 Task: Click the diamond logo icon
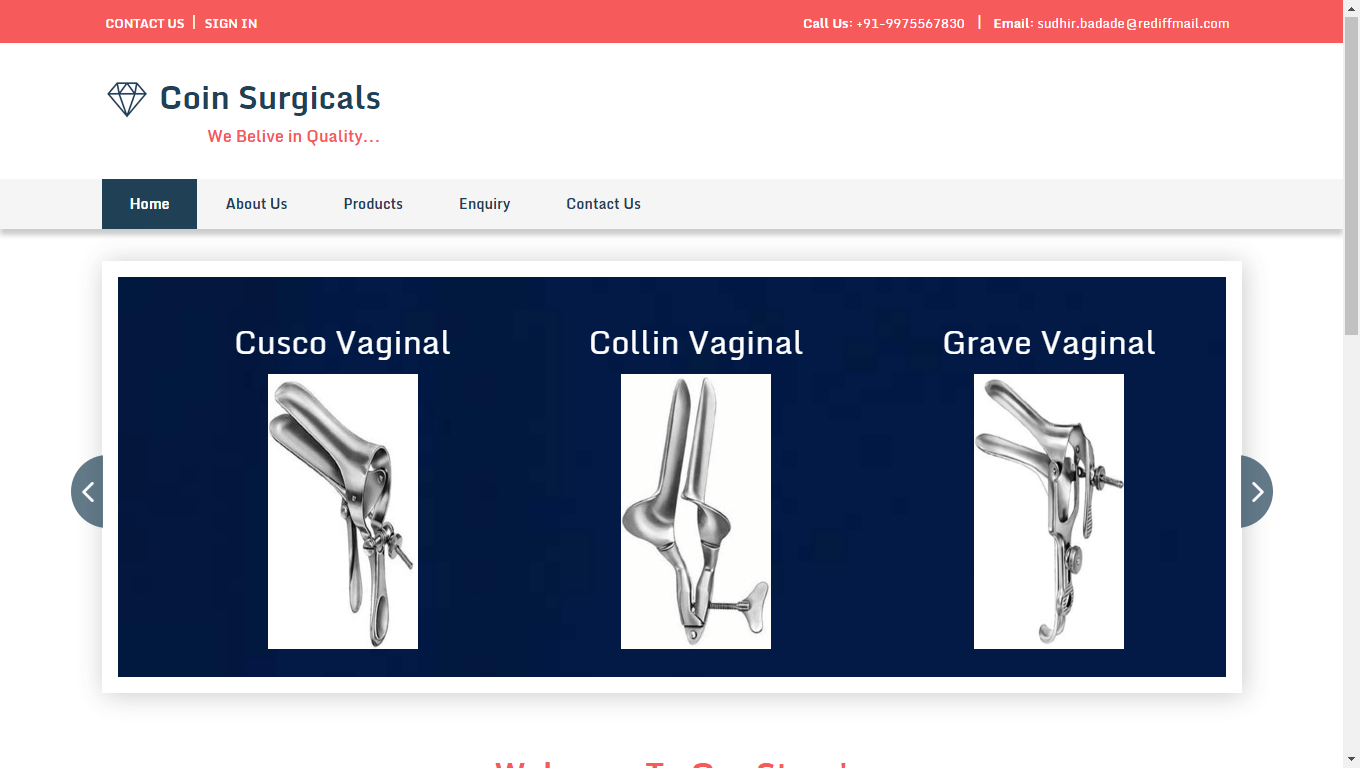pos(127,99)
